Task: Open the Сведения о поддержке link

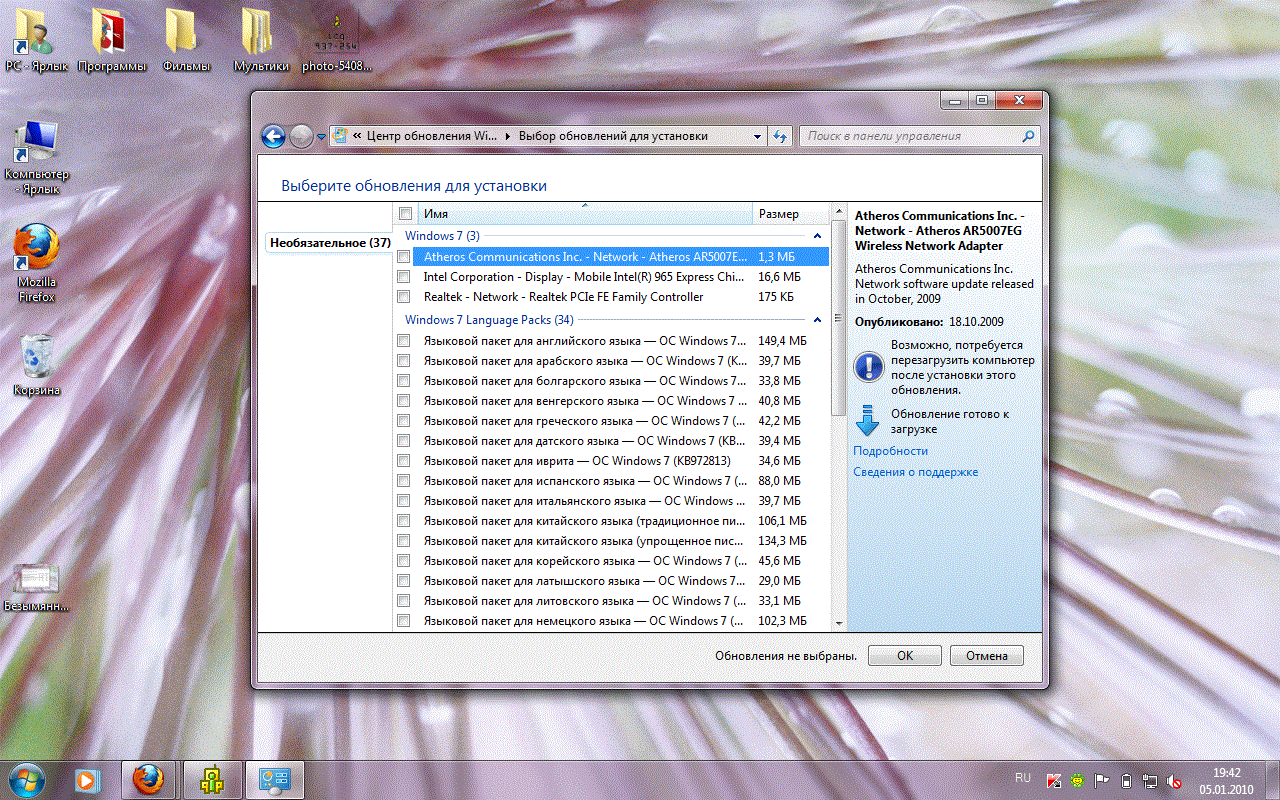Action: (x=915, y=472)
